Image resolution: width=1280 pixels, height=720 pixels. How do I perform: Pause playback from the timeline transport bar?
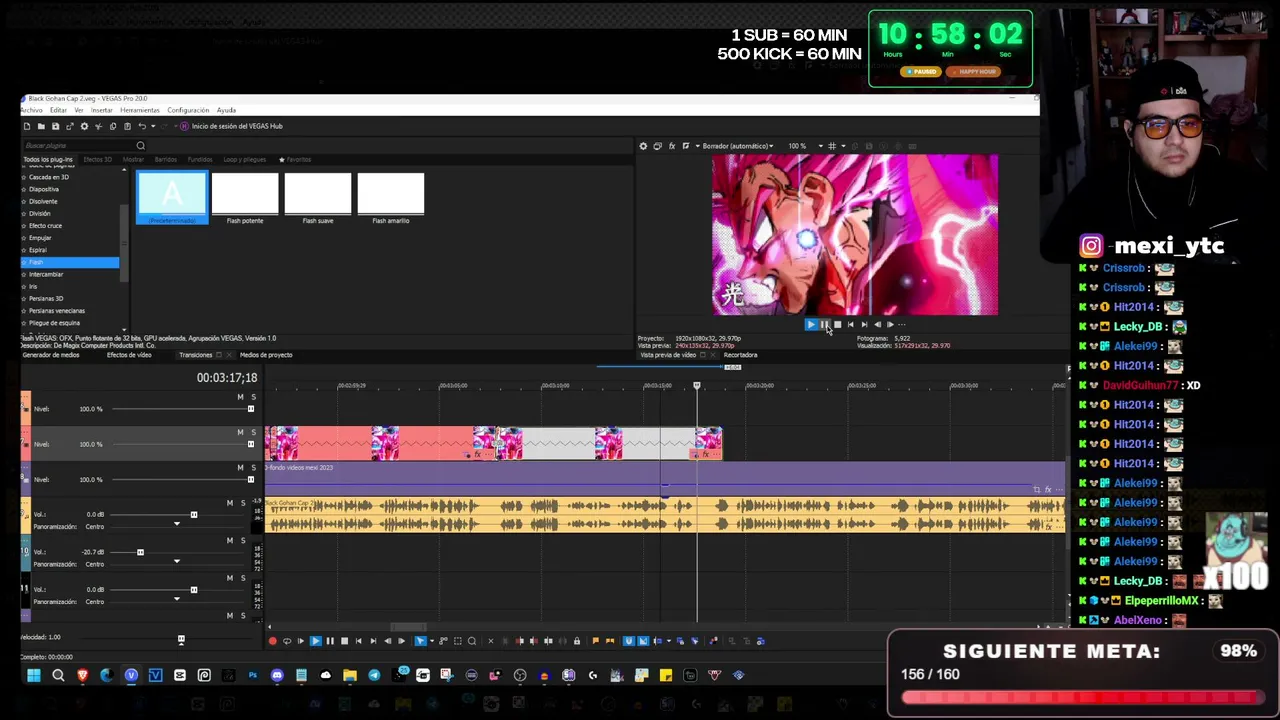(x=330, y=641)
